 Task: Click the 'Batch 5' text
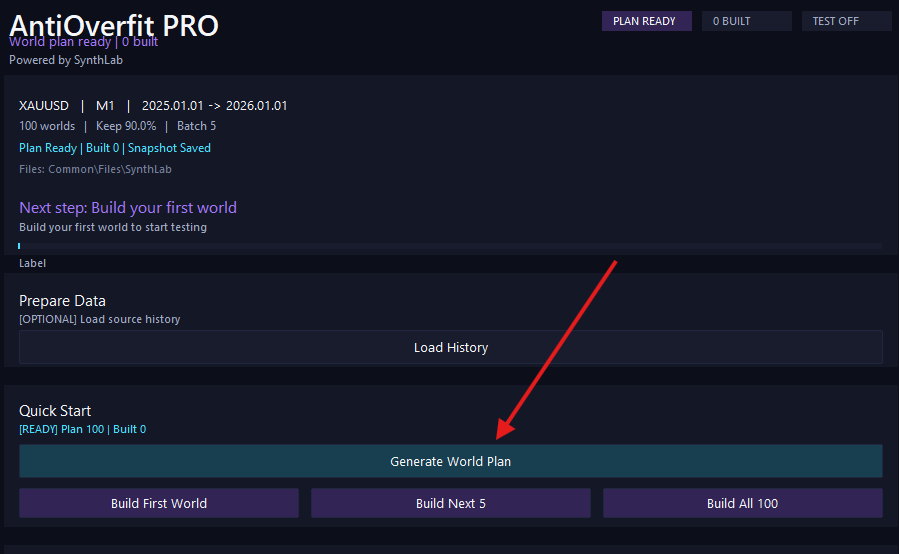(197, 126)
